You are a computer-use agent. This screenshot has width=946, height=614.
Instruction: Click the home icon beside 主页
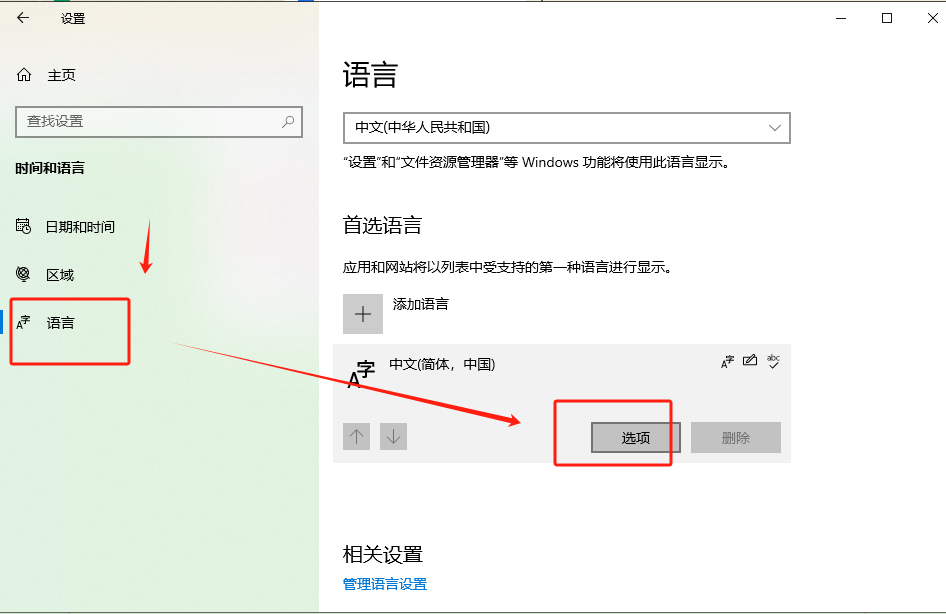[x=24, y=75]
